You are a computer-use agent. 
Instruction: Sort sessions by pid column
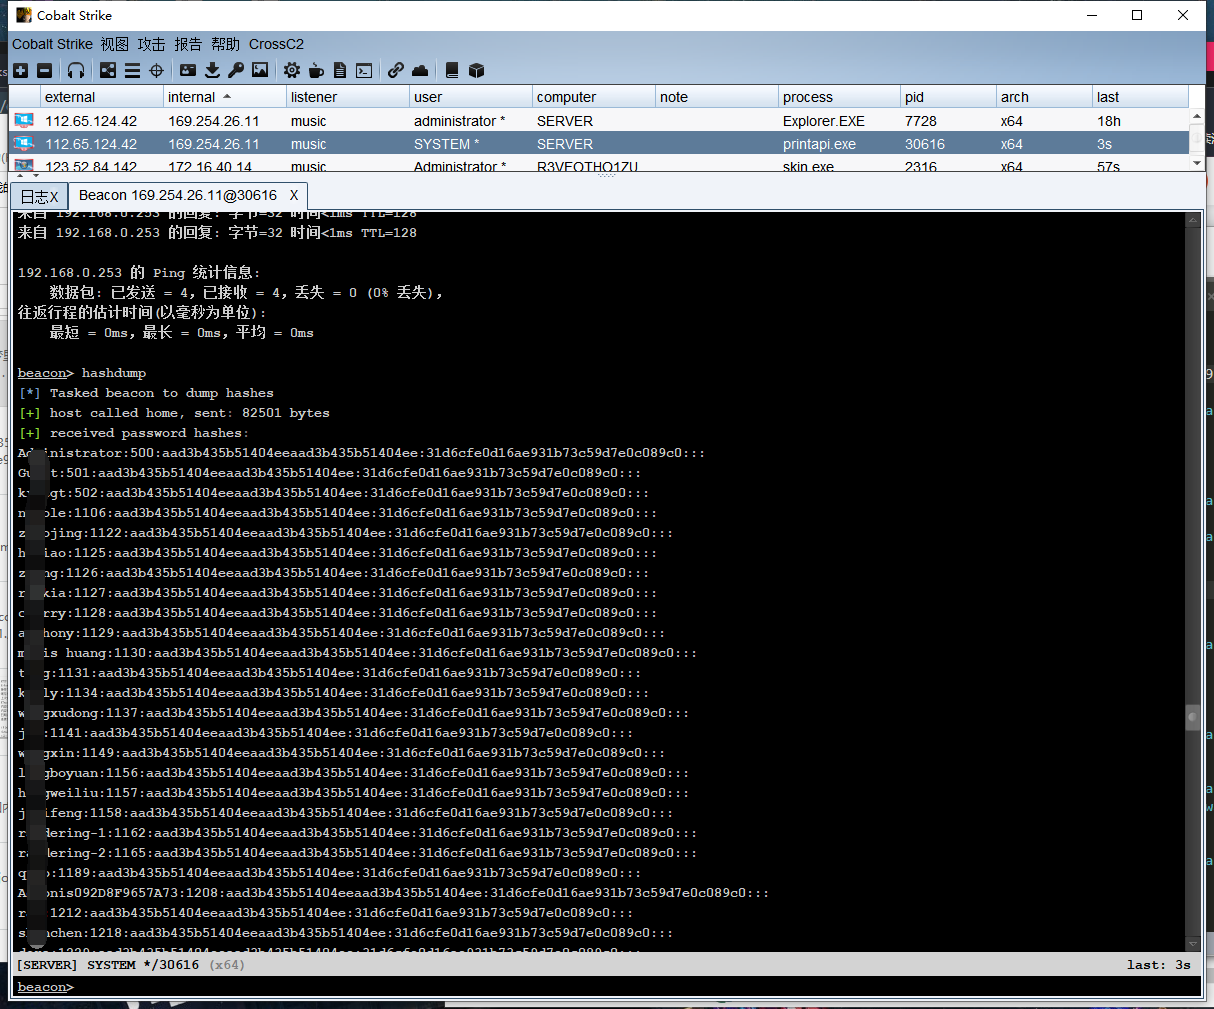click(x=948, y=97)
